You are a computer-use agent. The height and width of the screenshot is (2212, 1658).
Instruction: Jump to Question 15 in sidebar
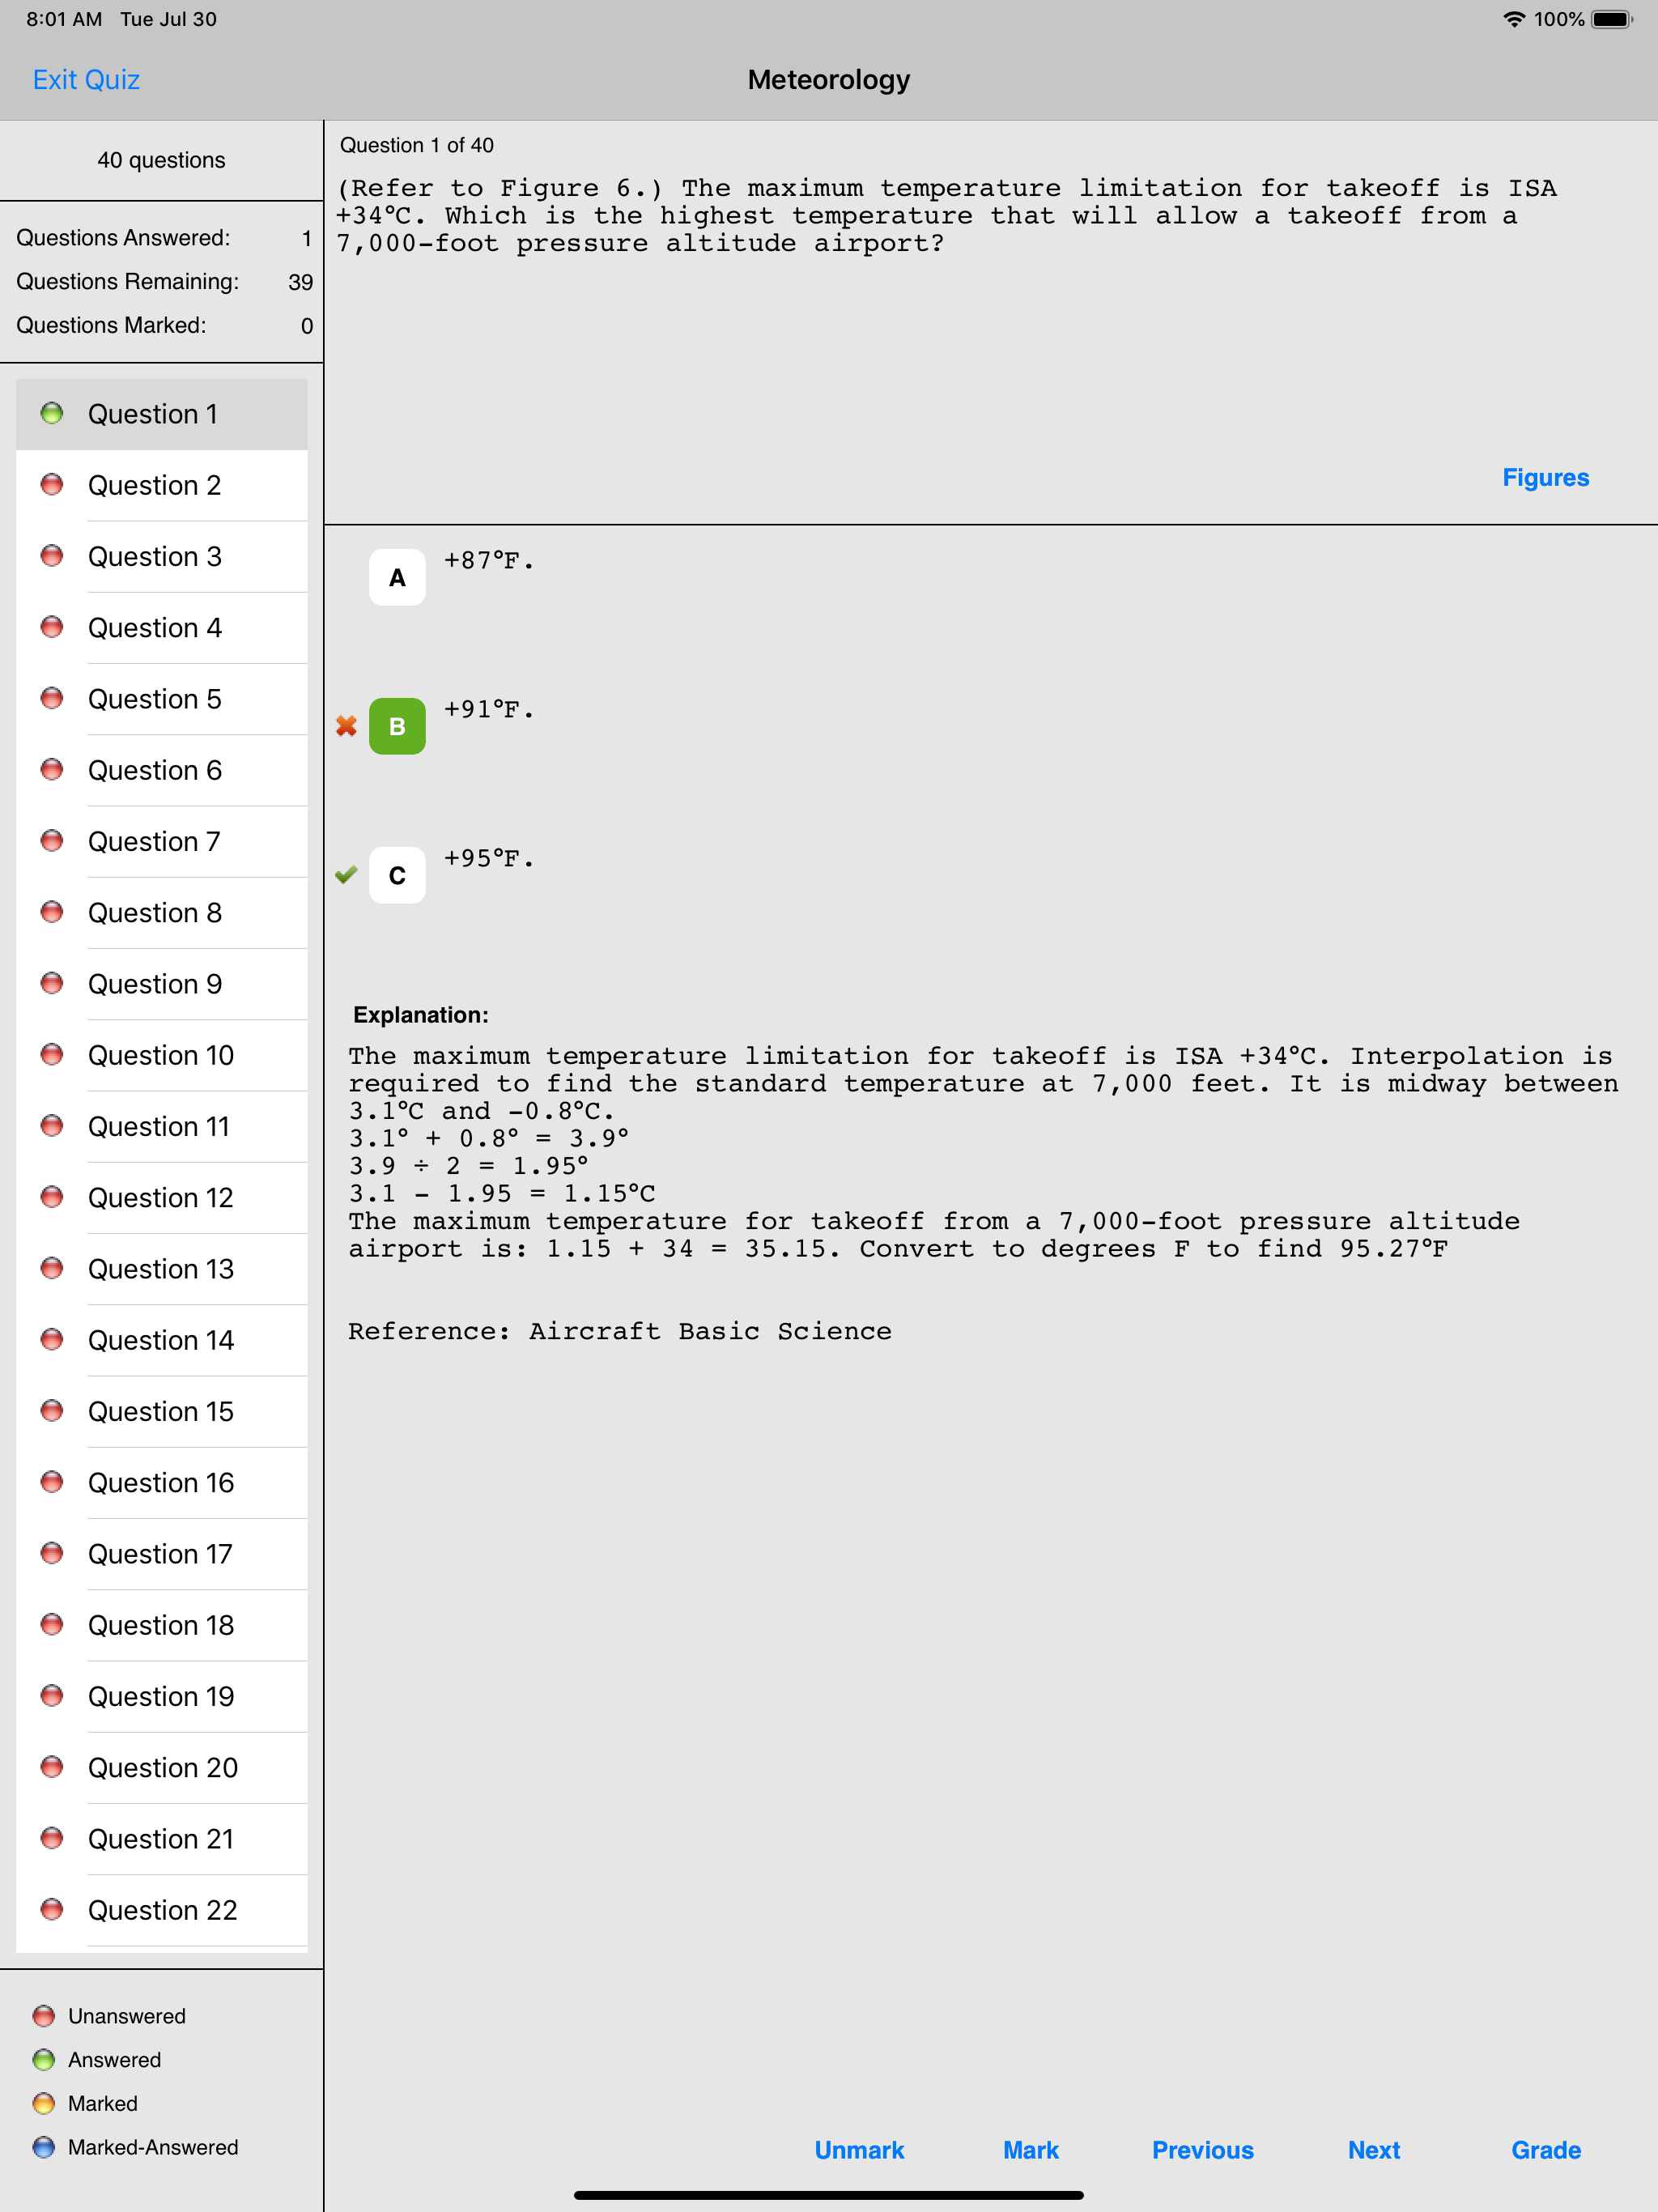point(160,1411)
